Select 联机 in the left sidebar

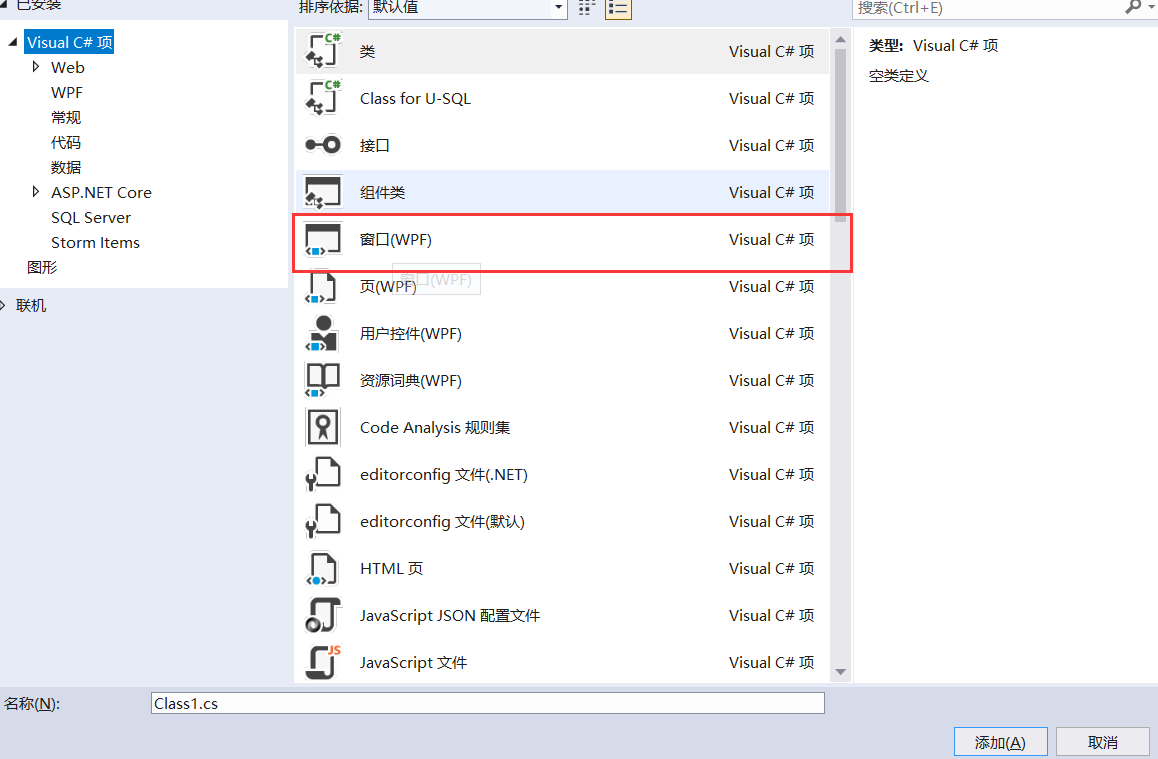click(x=30, y=304)
